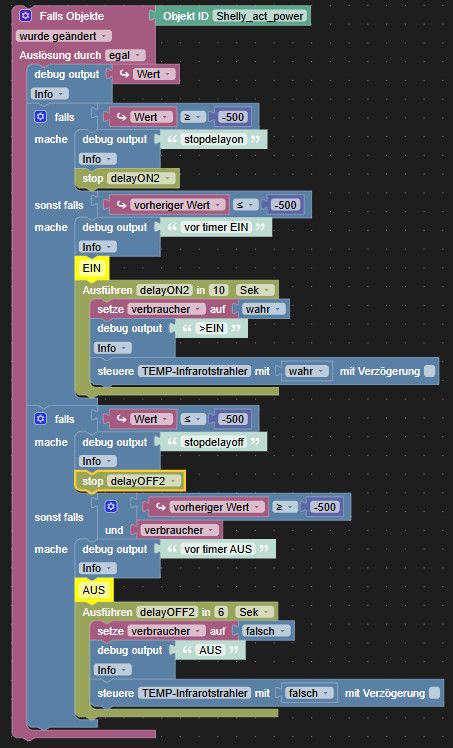
Task: Open the mutator gear on first falls block
Action: tap(41, 116)
